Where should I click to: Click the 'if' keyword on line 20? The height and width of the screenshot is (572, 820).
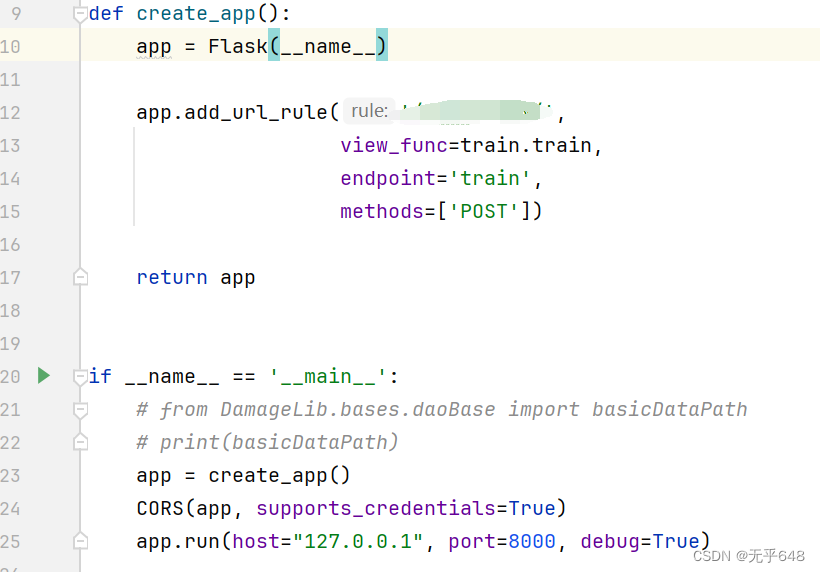100,376
